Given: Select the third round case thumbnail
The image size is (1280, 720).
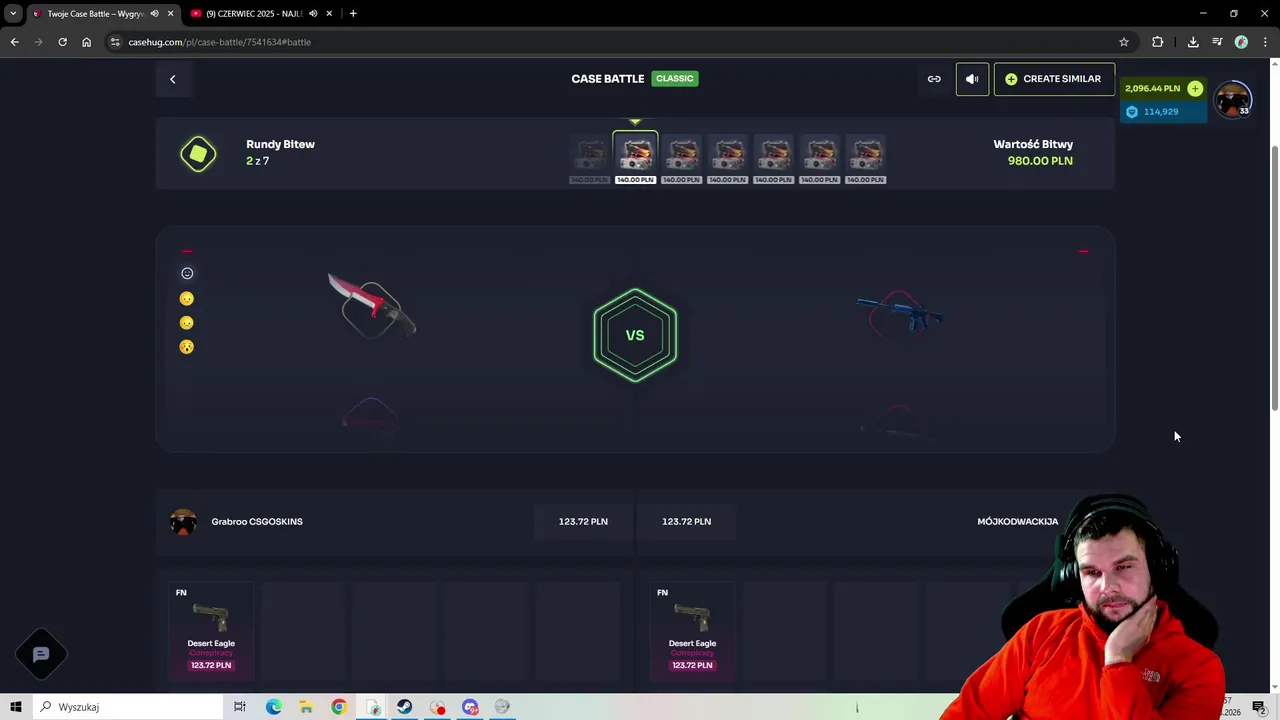Looking at the screenshot, I should click(682, 158).
